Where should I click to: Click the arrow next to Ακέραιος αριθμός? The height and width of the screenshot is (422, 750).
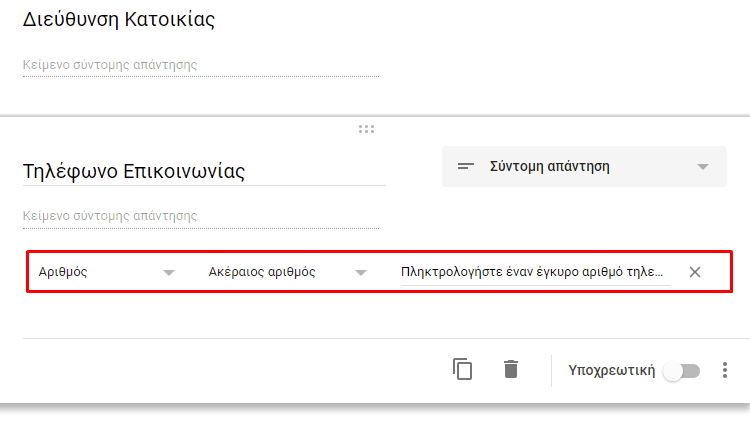tap(361, 273)
